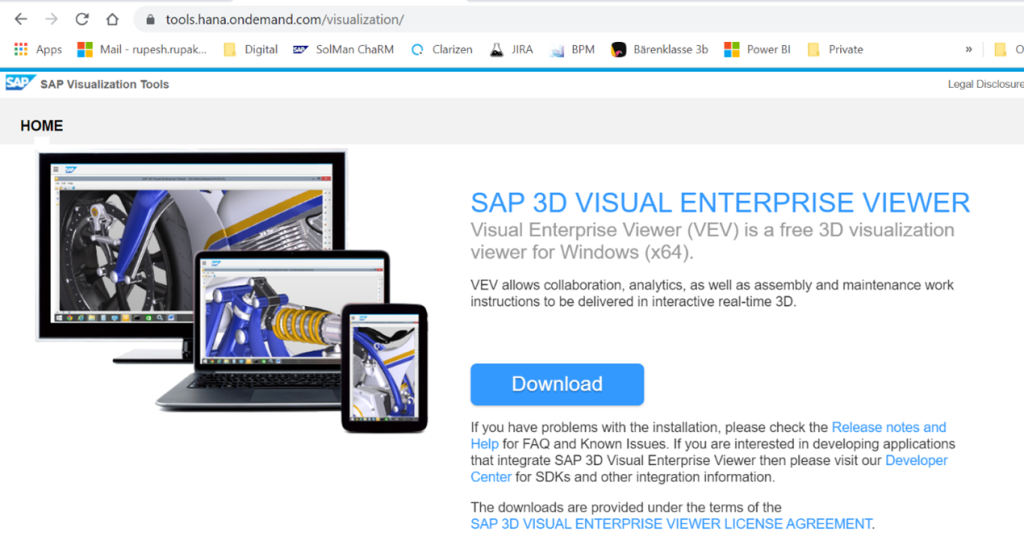Open the JIRA bookmark

(x=510, y=49)
